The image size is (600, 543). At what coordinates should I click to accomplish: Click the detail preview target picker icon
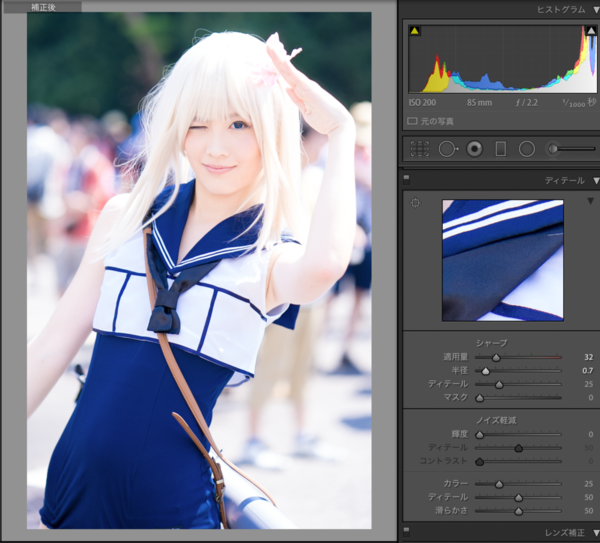tap(415, 202)
